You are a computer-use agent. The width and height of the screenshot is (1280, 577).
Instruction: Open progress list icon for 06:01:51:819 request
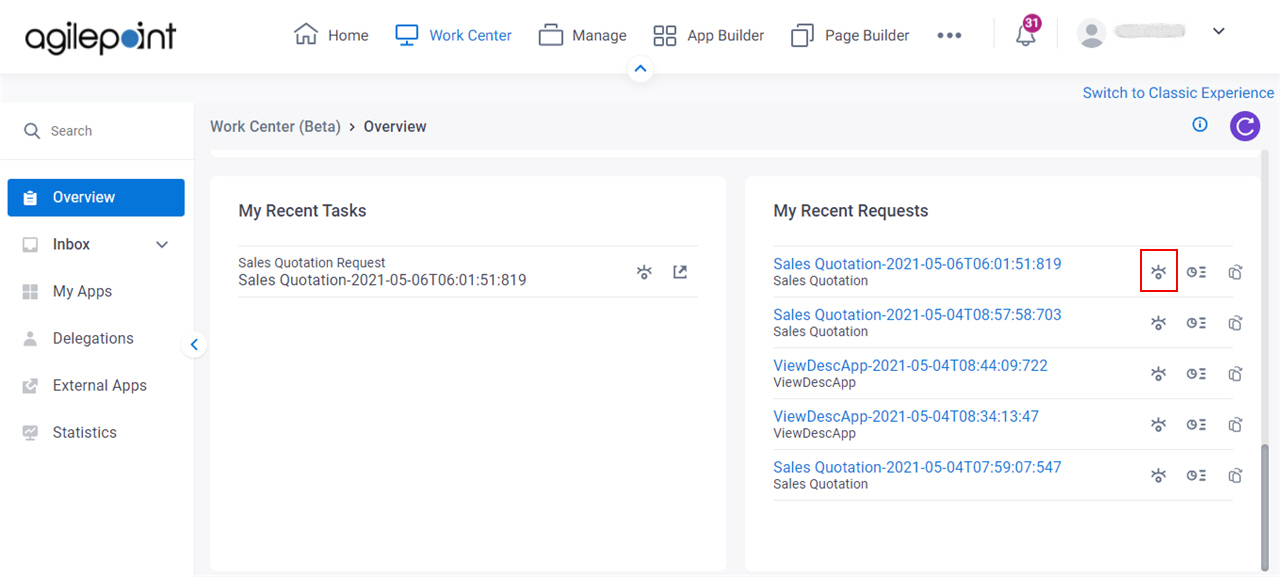pos(1196,272)
